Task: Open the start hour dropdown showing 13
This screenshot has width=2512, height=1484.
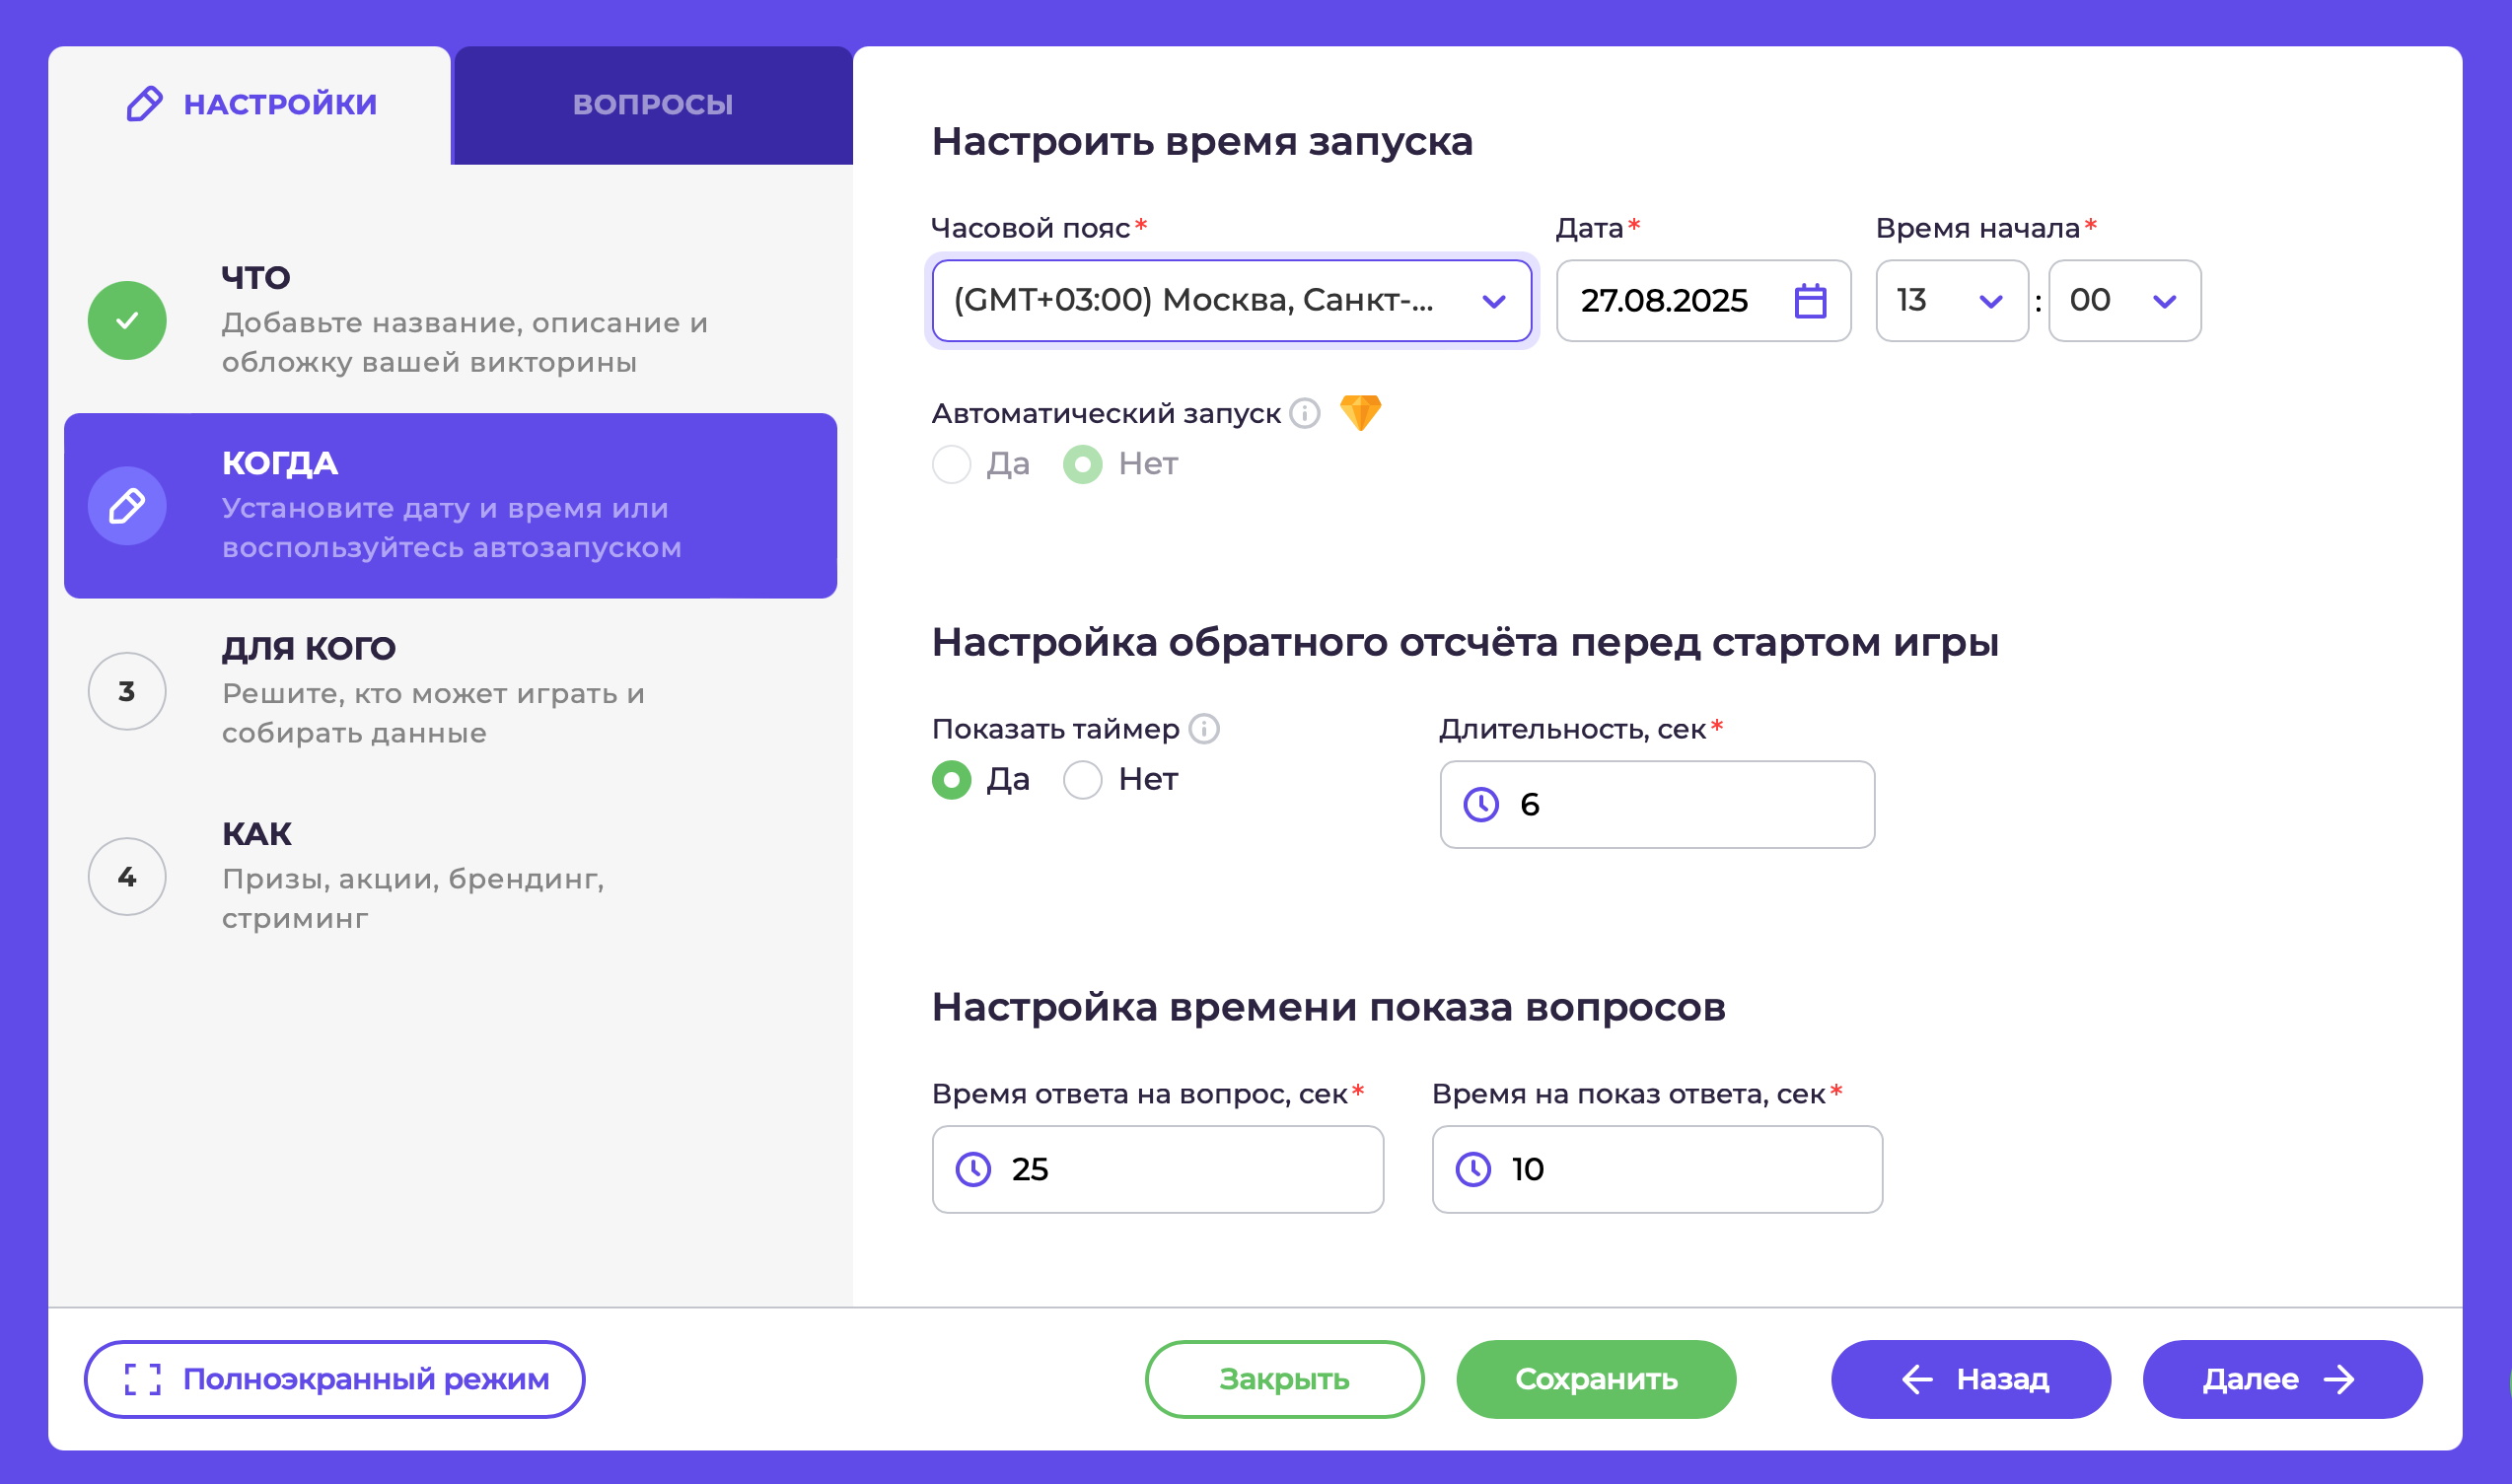Action: pos(1951,301)
